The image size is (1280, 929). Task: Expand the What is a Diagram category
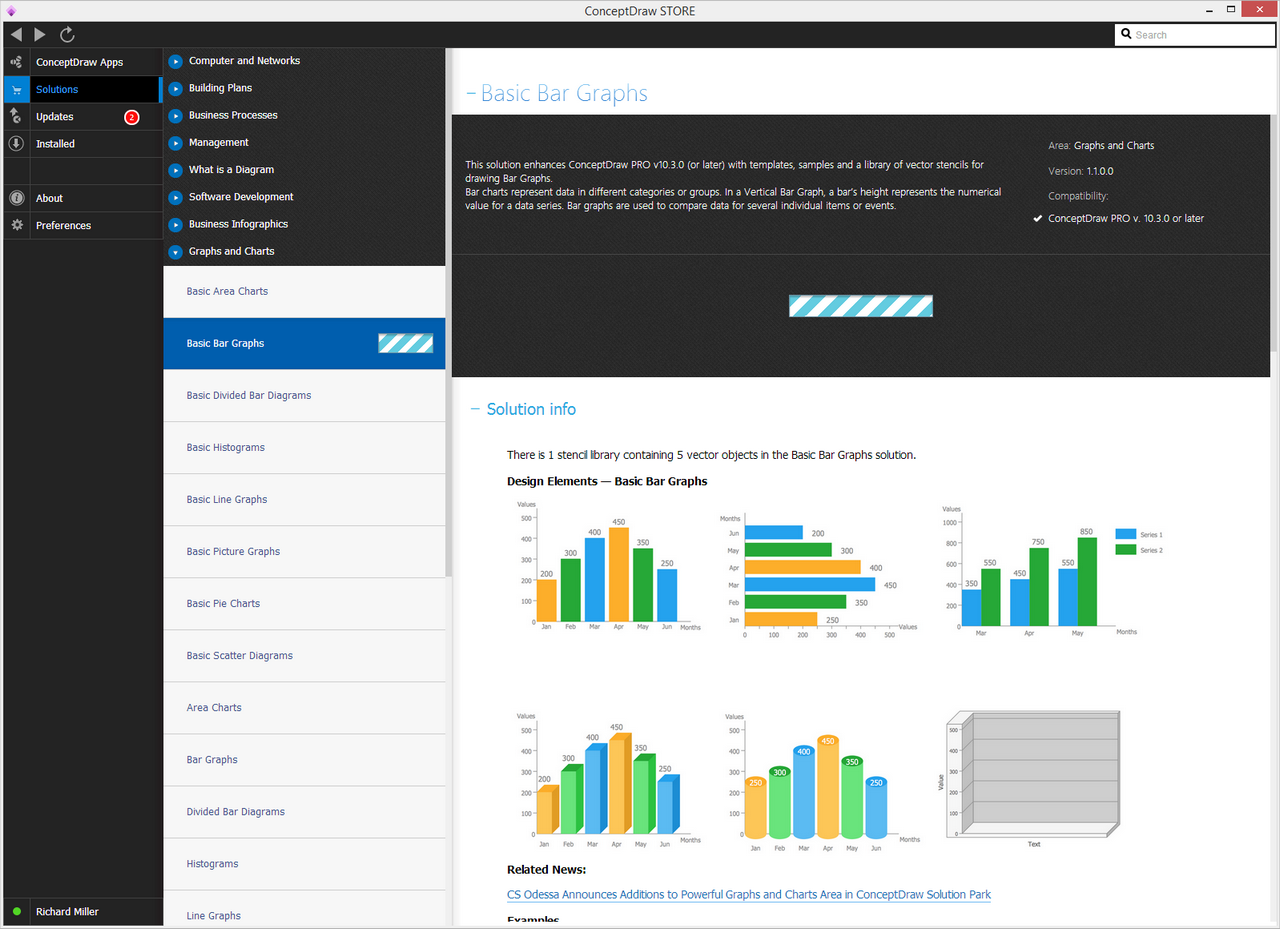point(176,170)
